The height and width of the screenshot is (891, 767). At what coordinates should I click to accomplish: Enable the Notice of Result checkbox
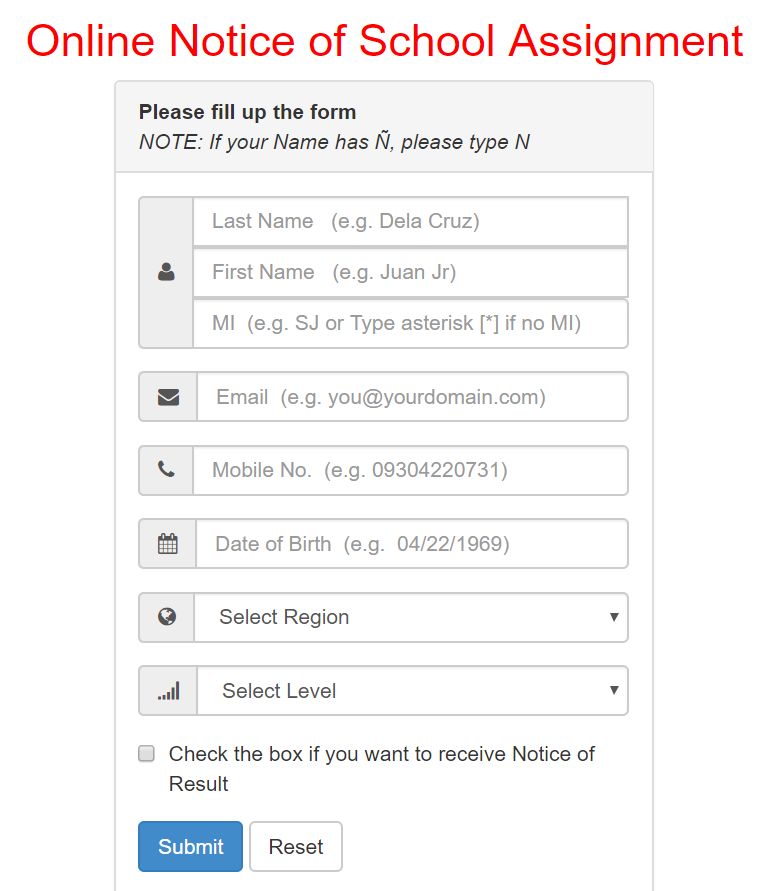[147, 753]
